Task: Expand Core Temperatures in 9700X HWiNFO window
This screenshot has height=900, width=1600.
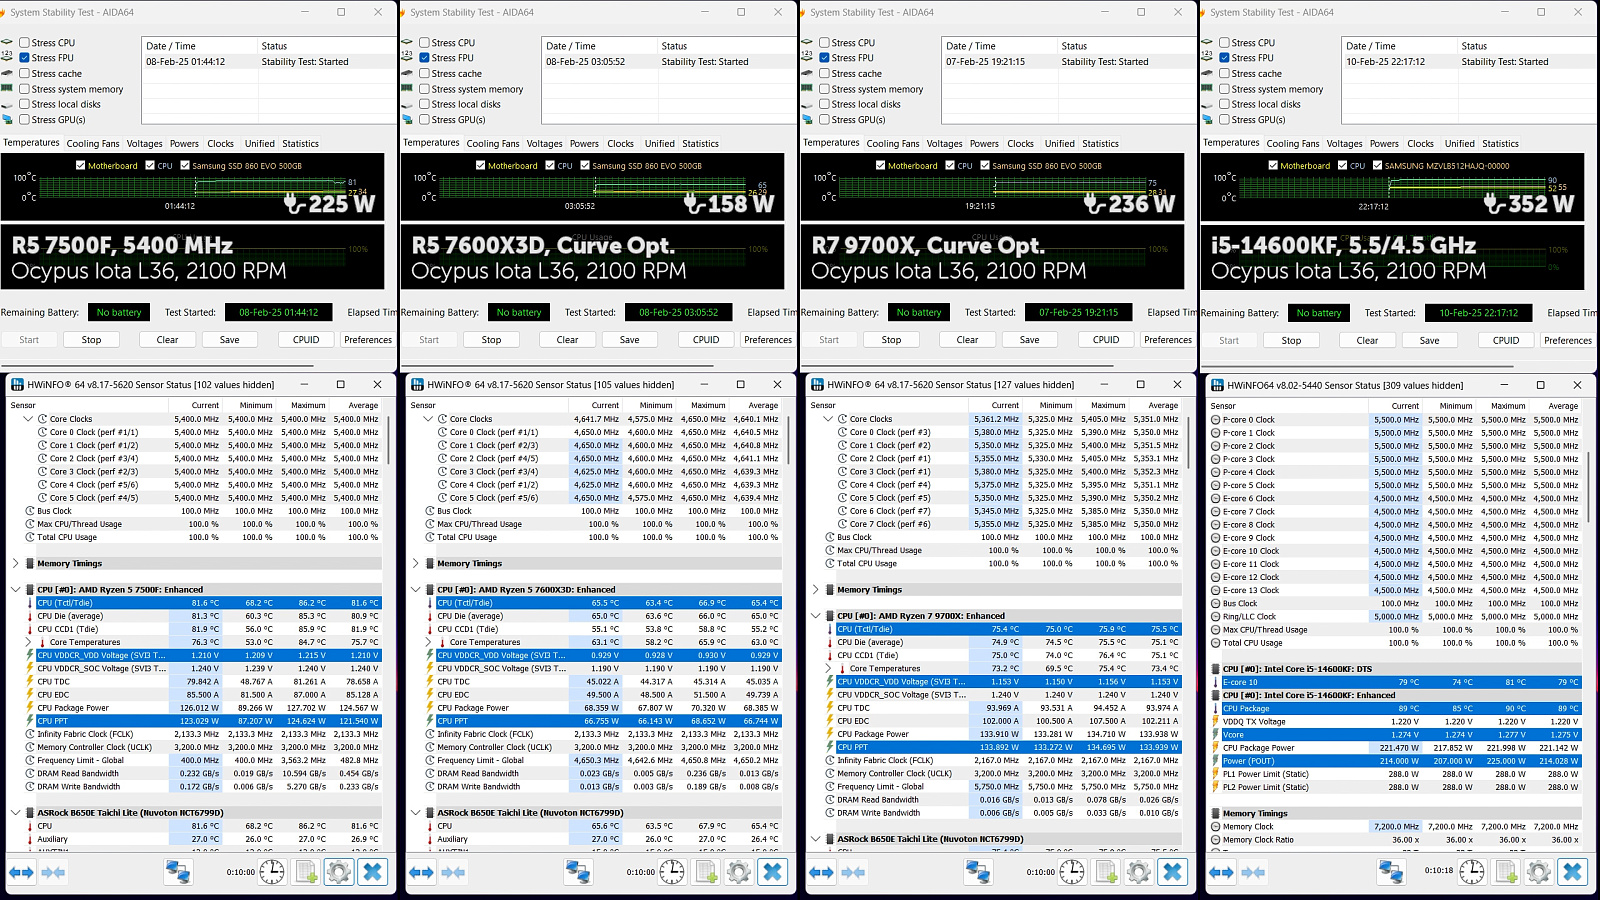Action: [x=829, y=668]
